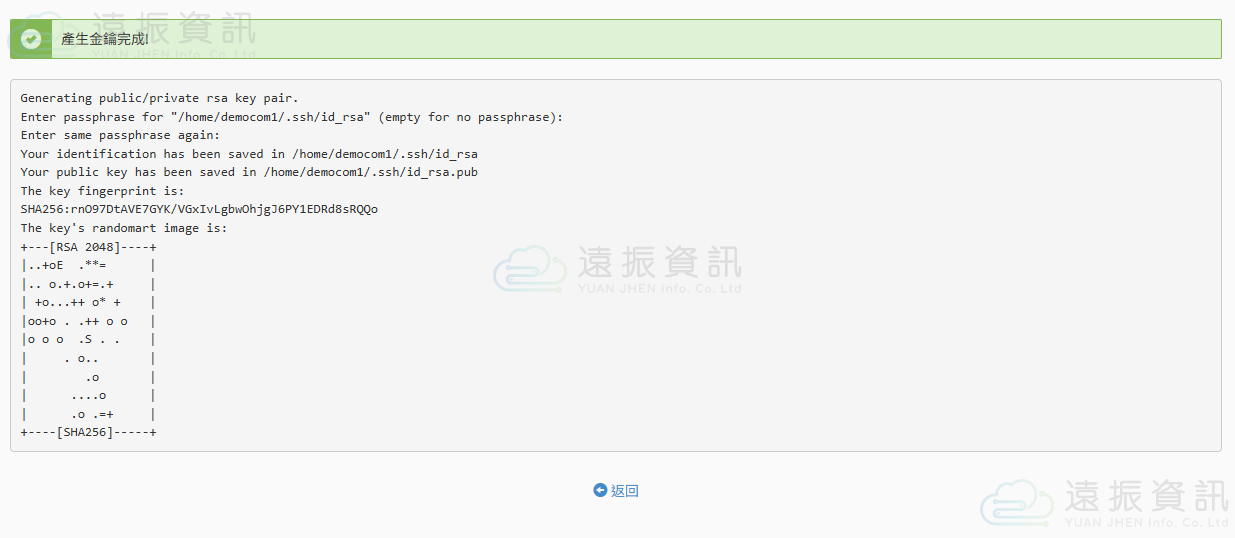Click the randomart row containing ".S . ."
The height and width of the screenshot is (538, 1235).
(x=88, y=339)
